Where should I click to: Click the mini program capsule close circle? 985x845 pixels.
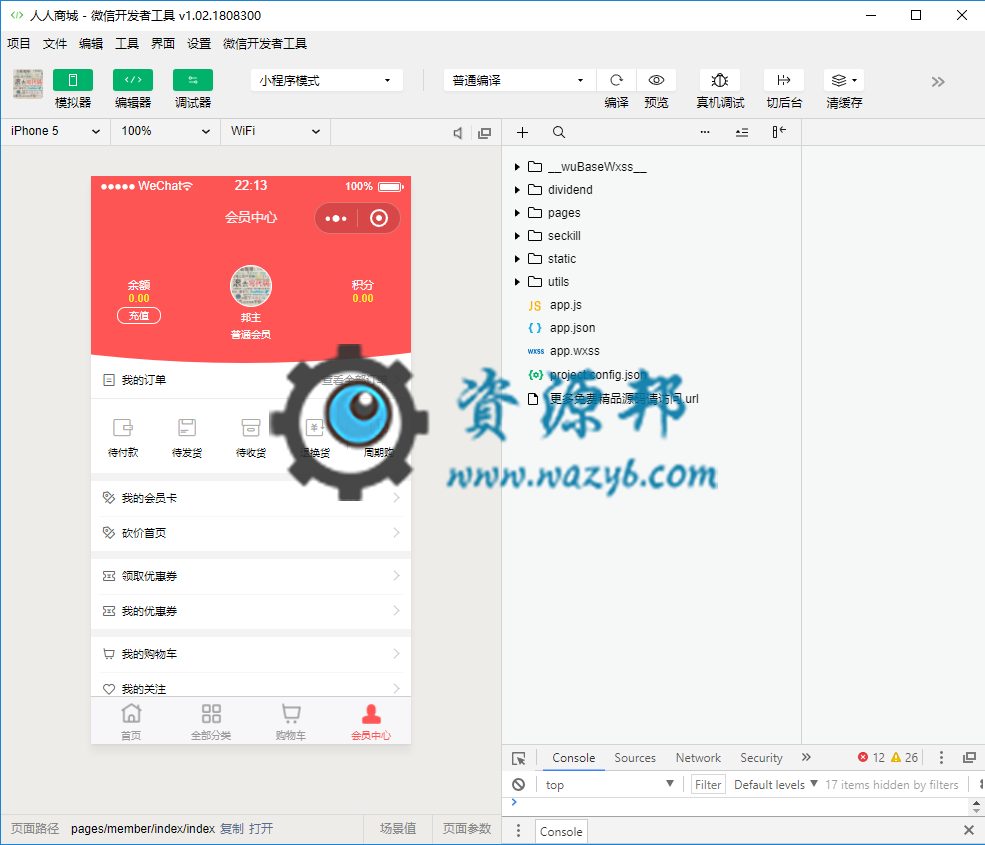(379, 218)
